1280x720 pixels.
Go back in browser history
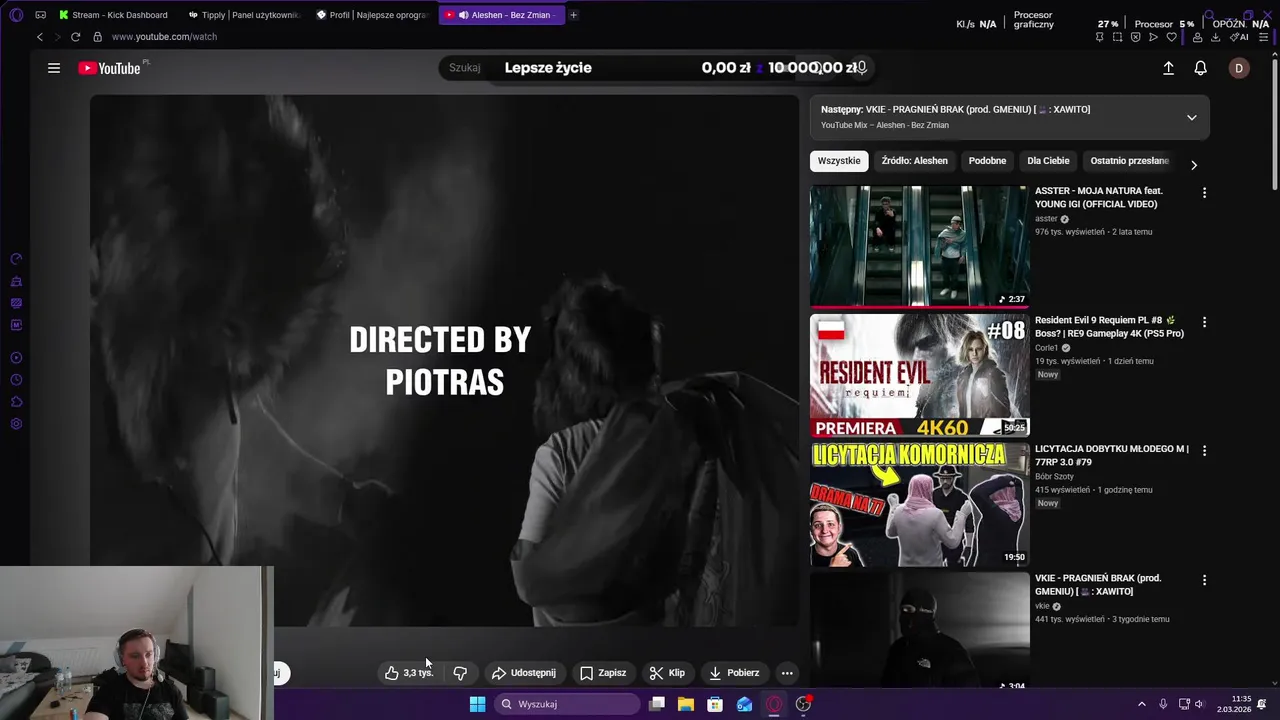coord(40,37)
